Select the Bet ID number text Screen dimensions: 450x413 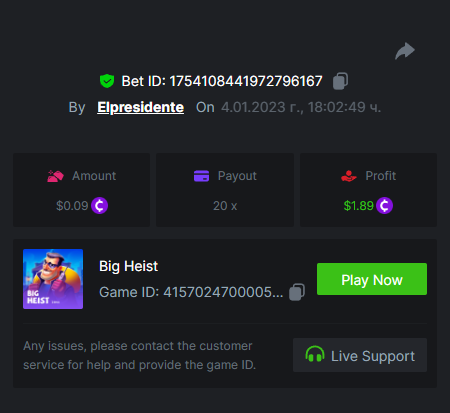[246, 81]
